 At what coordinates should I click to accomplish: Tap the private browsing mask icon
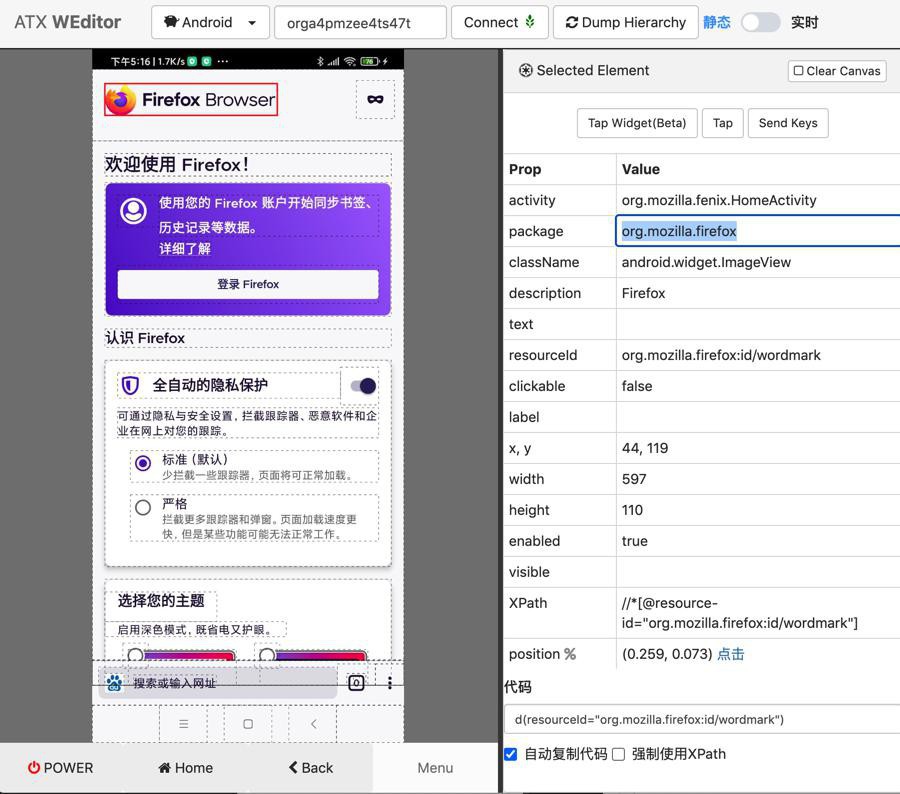(x=375, y=99)
